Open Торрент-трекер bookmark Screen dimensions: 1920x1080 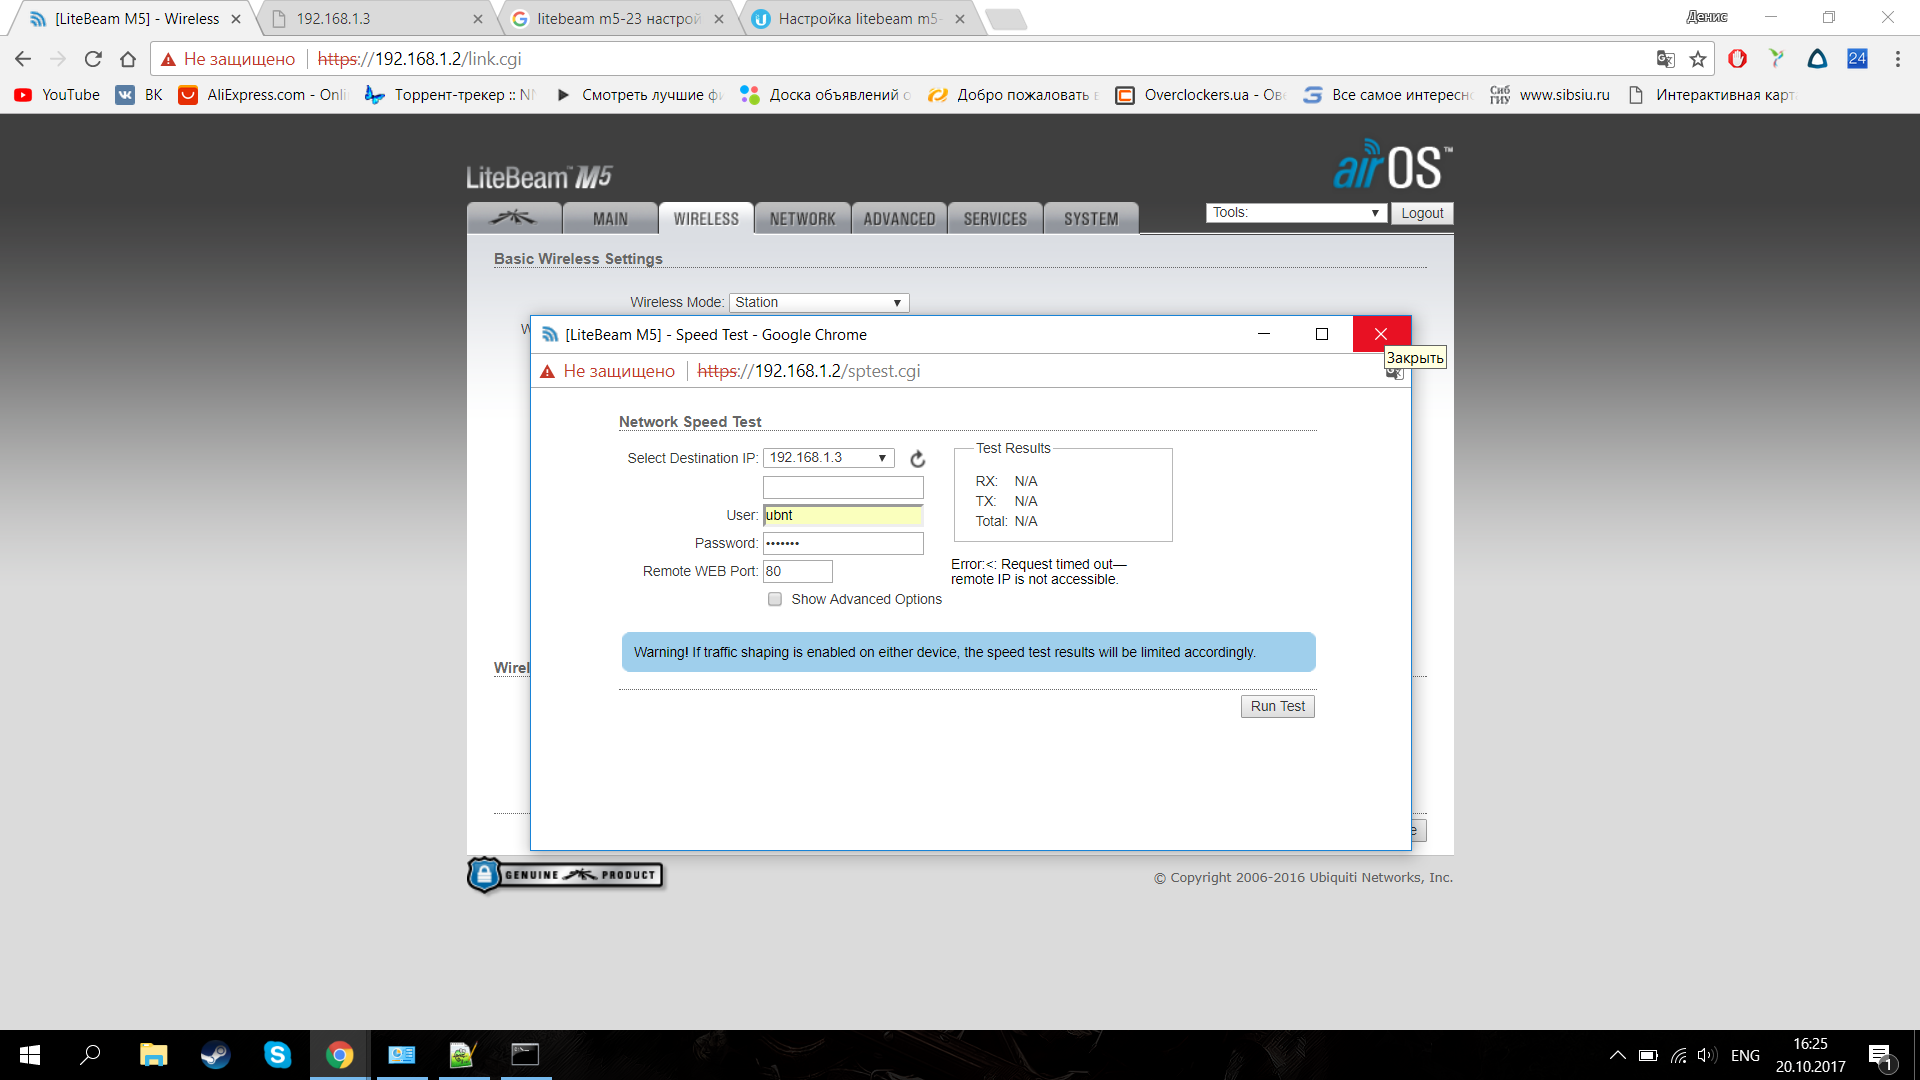tap(450, 95)
